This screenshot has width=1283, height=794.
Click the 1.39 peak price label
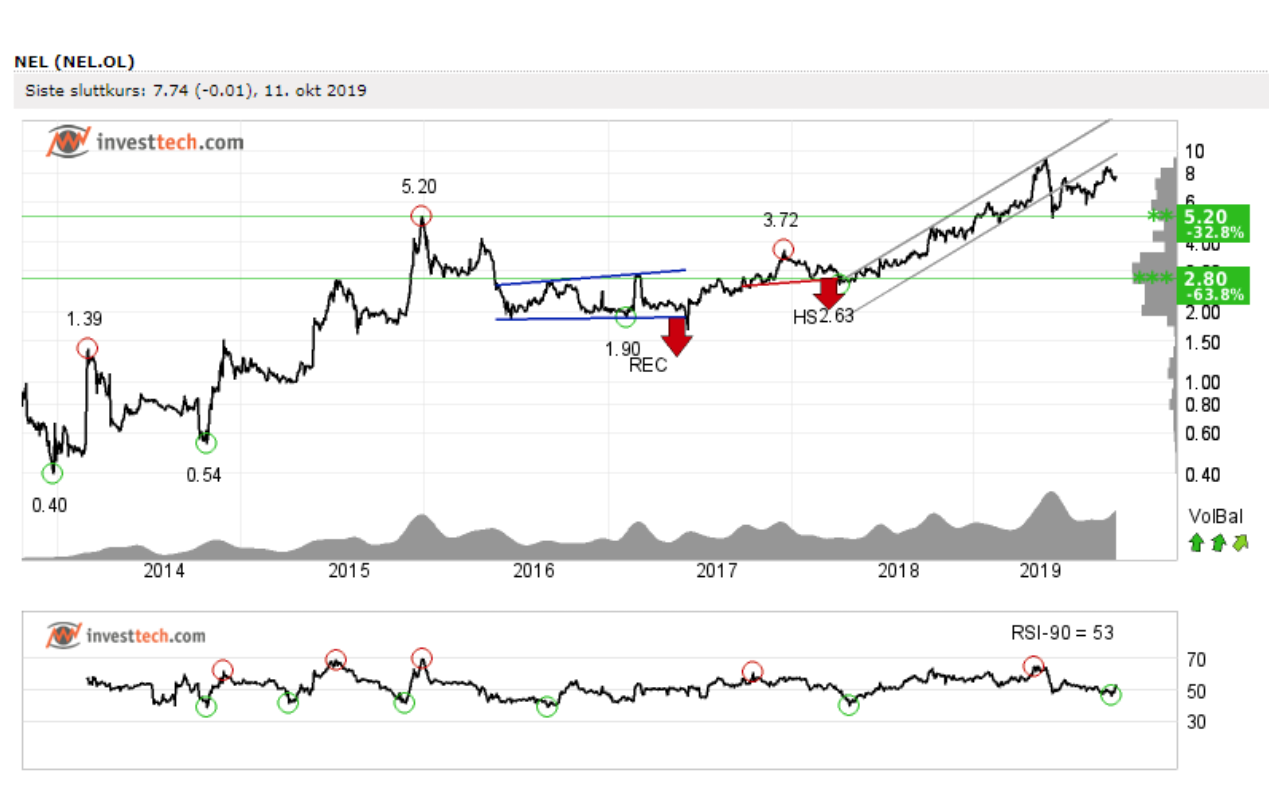tap(86, 319)
